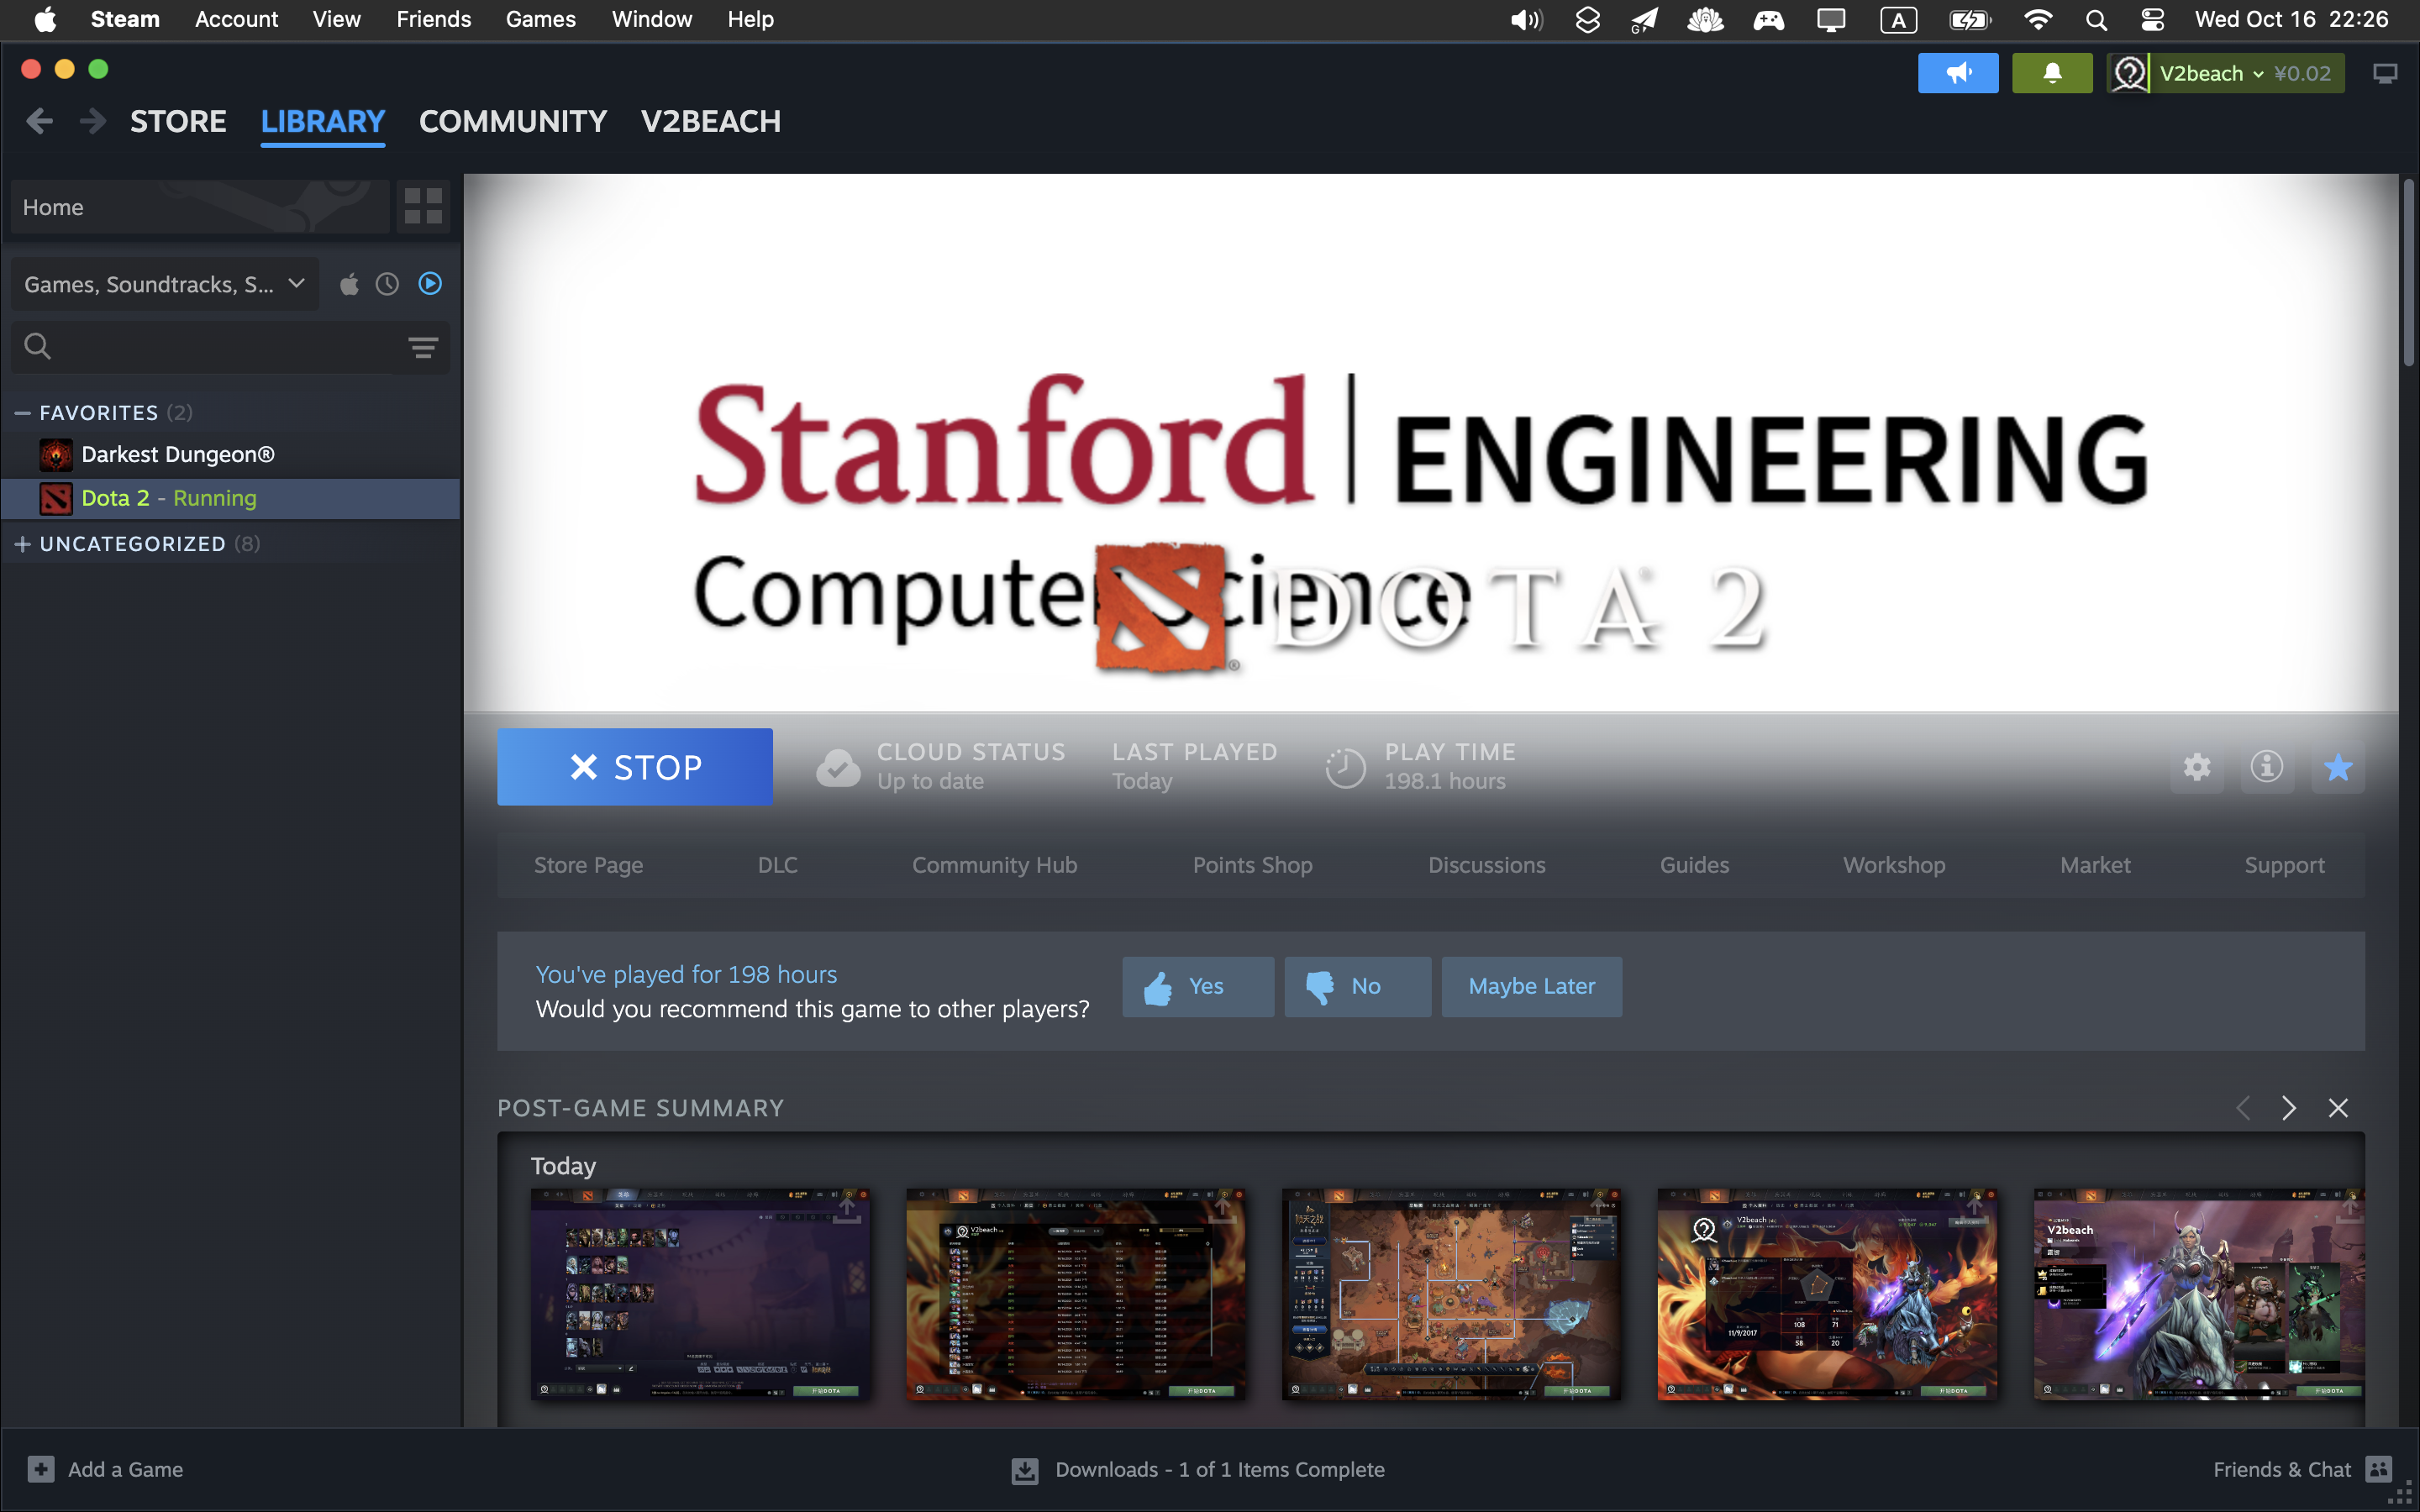The width and height of the screenshot is (2420, 1512).
Task: Open macOS Control Center
Action: coord(2152,19)
